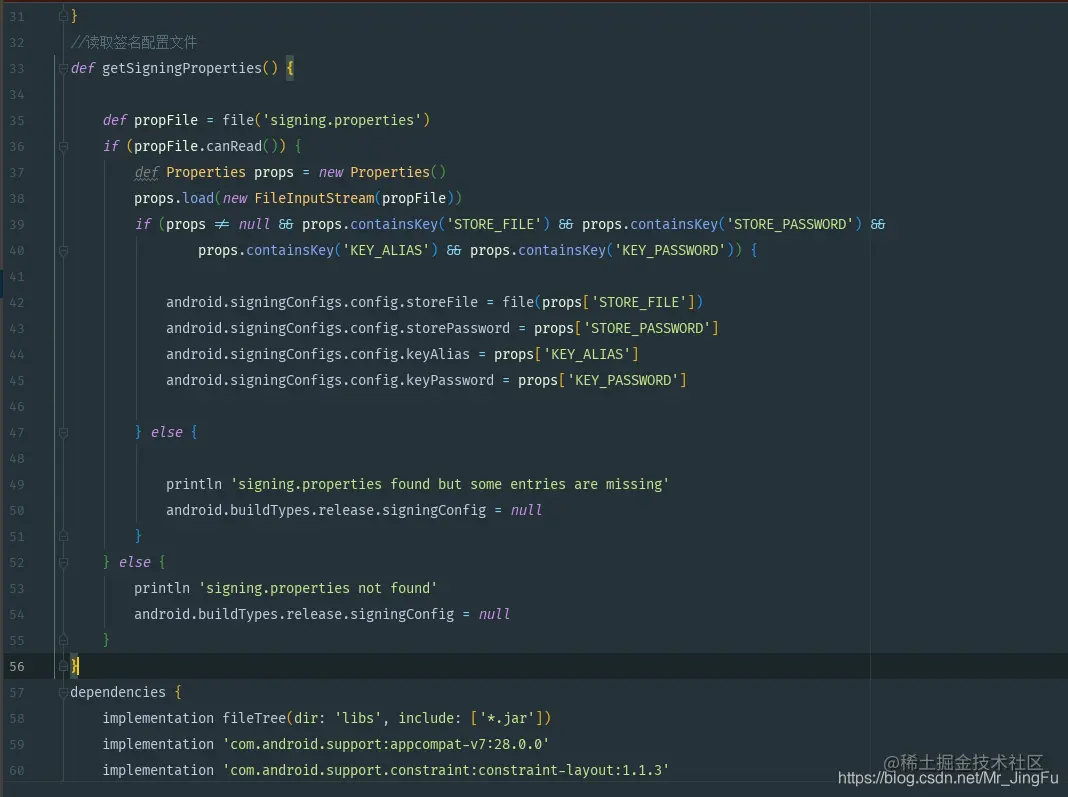Click line number 33 in the gutter
Screen dimensions: 1068x797
tap(17, 69)
